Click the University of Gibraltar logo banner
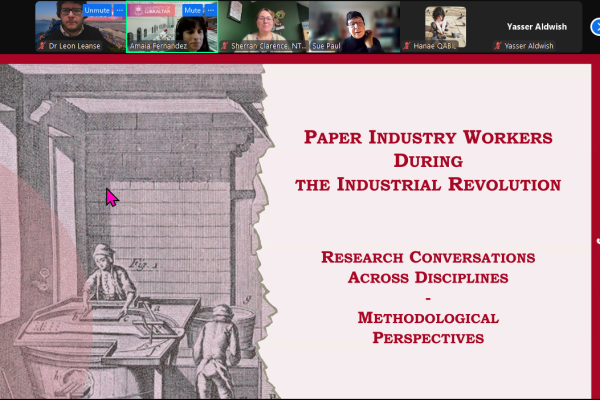The image size is (600, 400). click(x=151, y=10)
